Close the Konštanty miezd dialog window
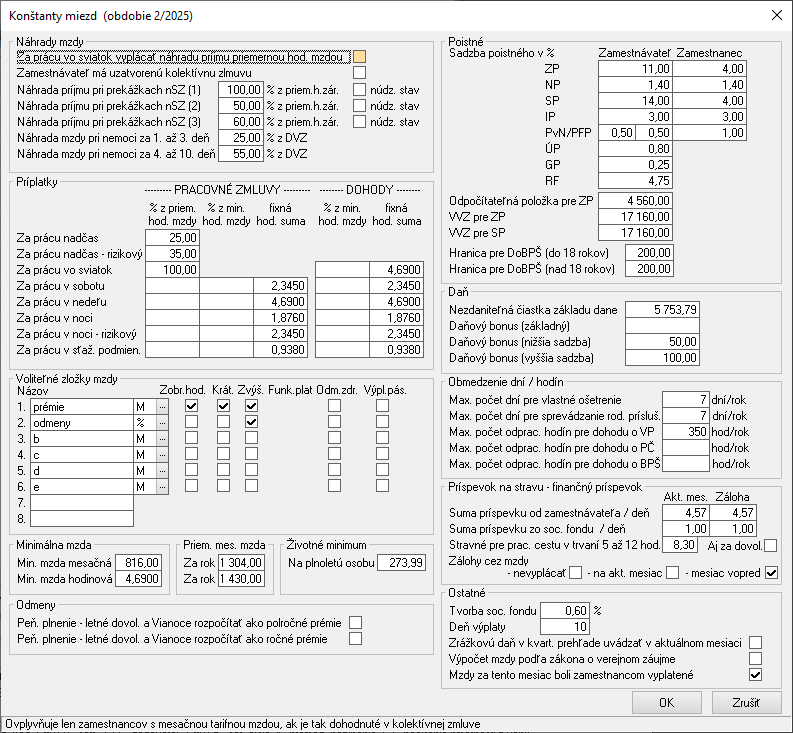 [x=777, y=15]
